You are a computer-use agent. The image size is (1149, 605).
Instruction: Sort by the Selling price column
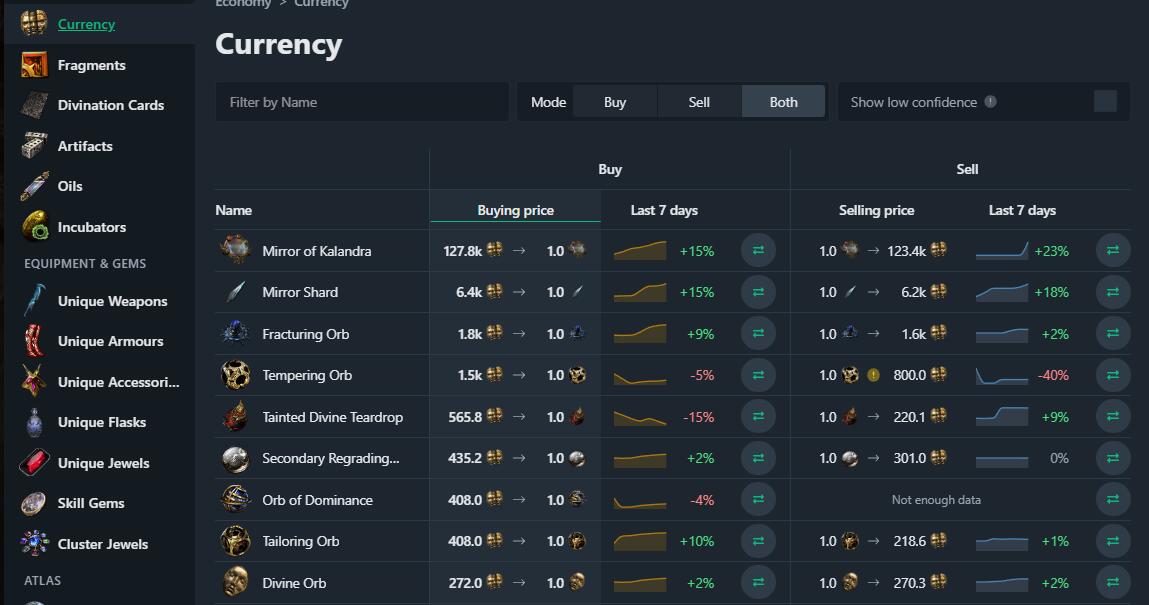[876, 210]
